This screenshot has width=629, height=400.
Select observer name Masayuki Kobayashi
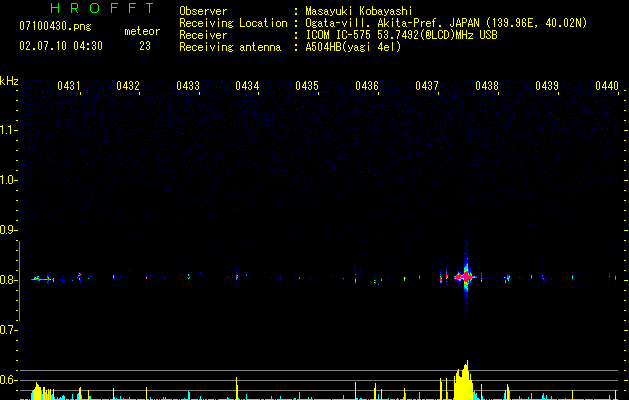coord(359,11)
